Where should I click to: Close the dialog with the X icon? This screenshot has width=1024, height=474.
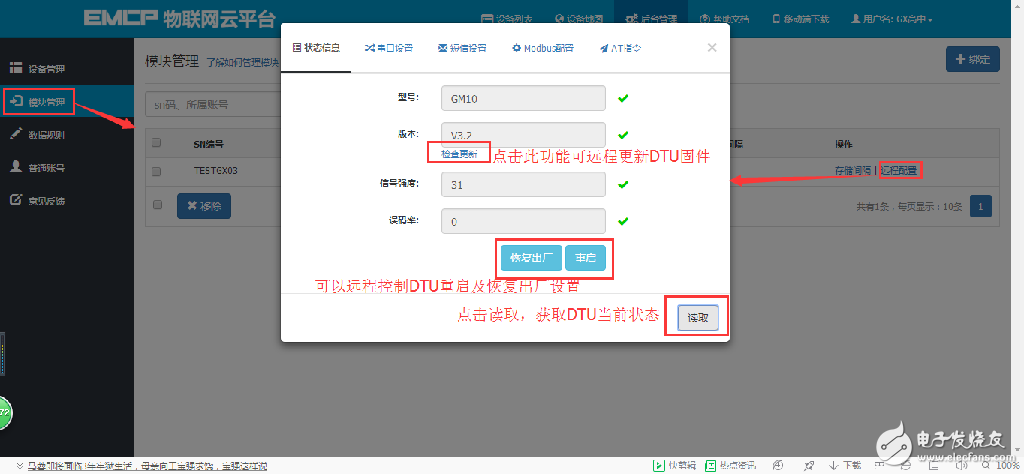pos(712,47)
